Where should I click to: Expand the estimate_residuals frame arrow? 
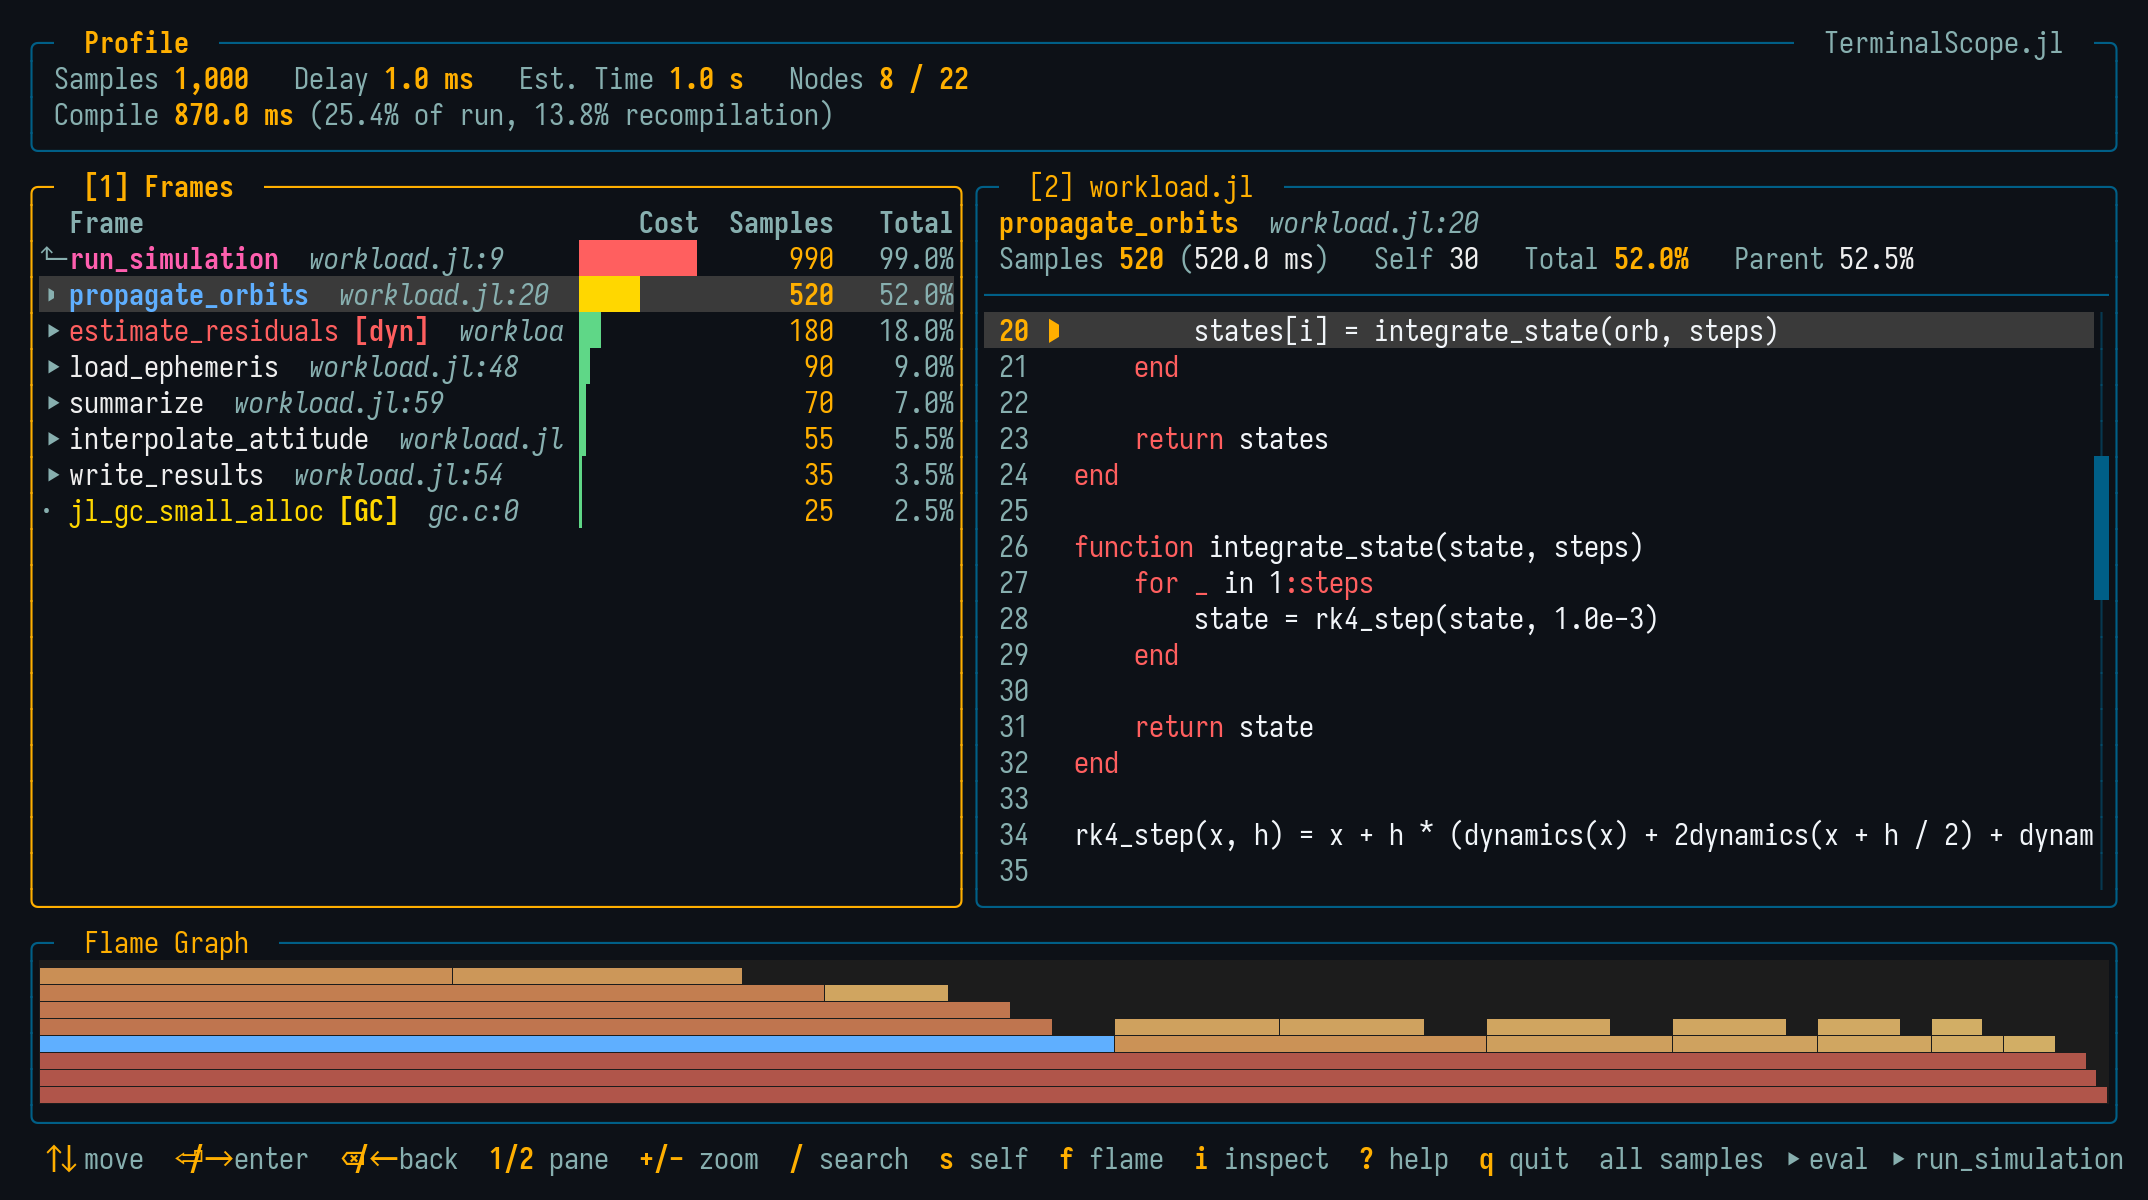52,331
